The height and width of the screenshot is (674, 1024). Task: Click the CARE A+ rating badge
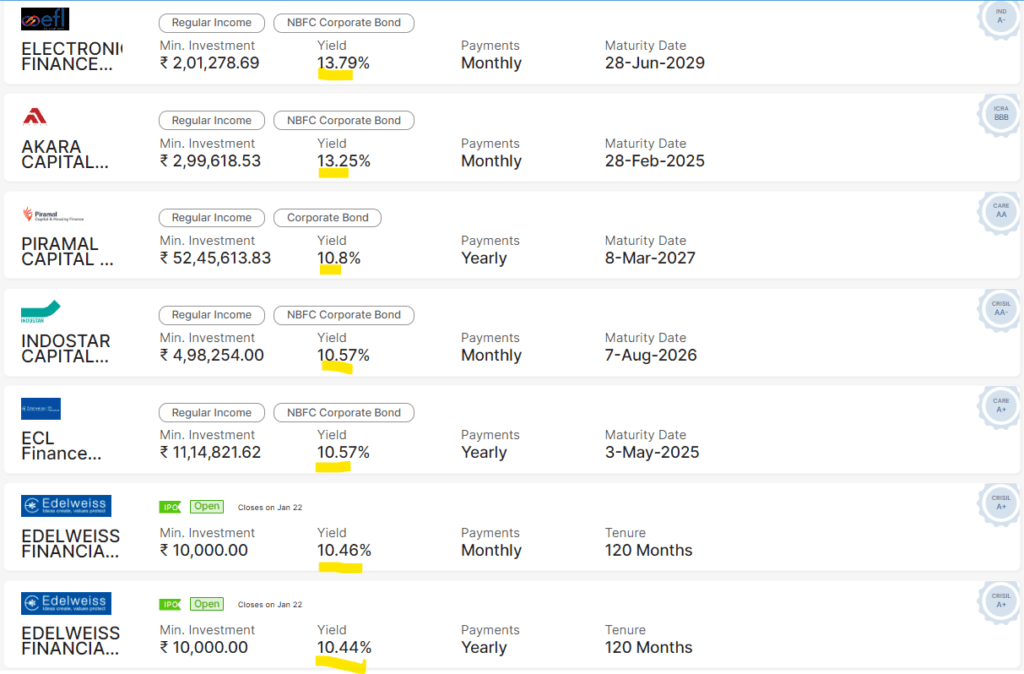[1000, 406]
